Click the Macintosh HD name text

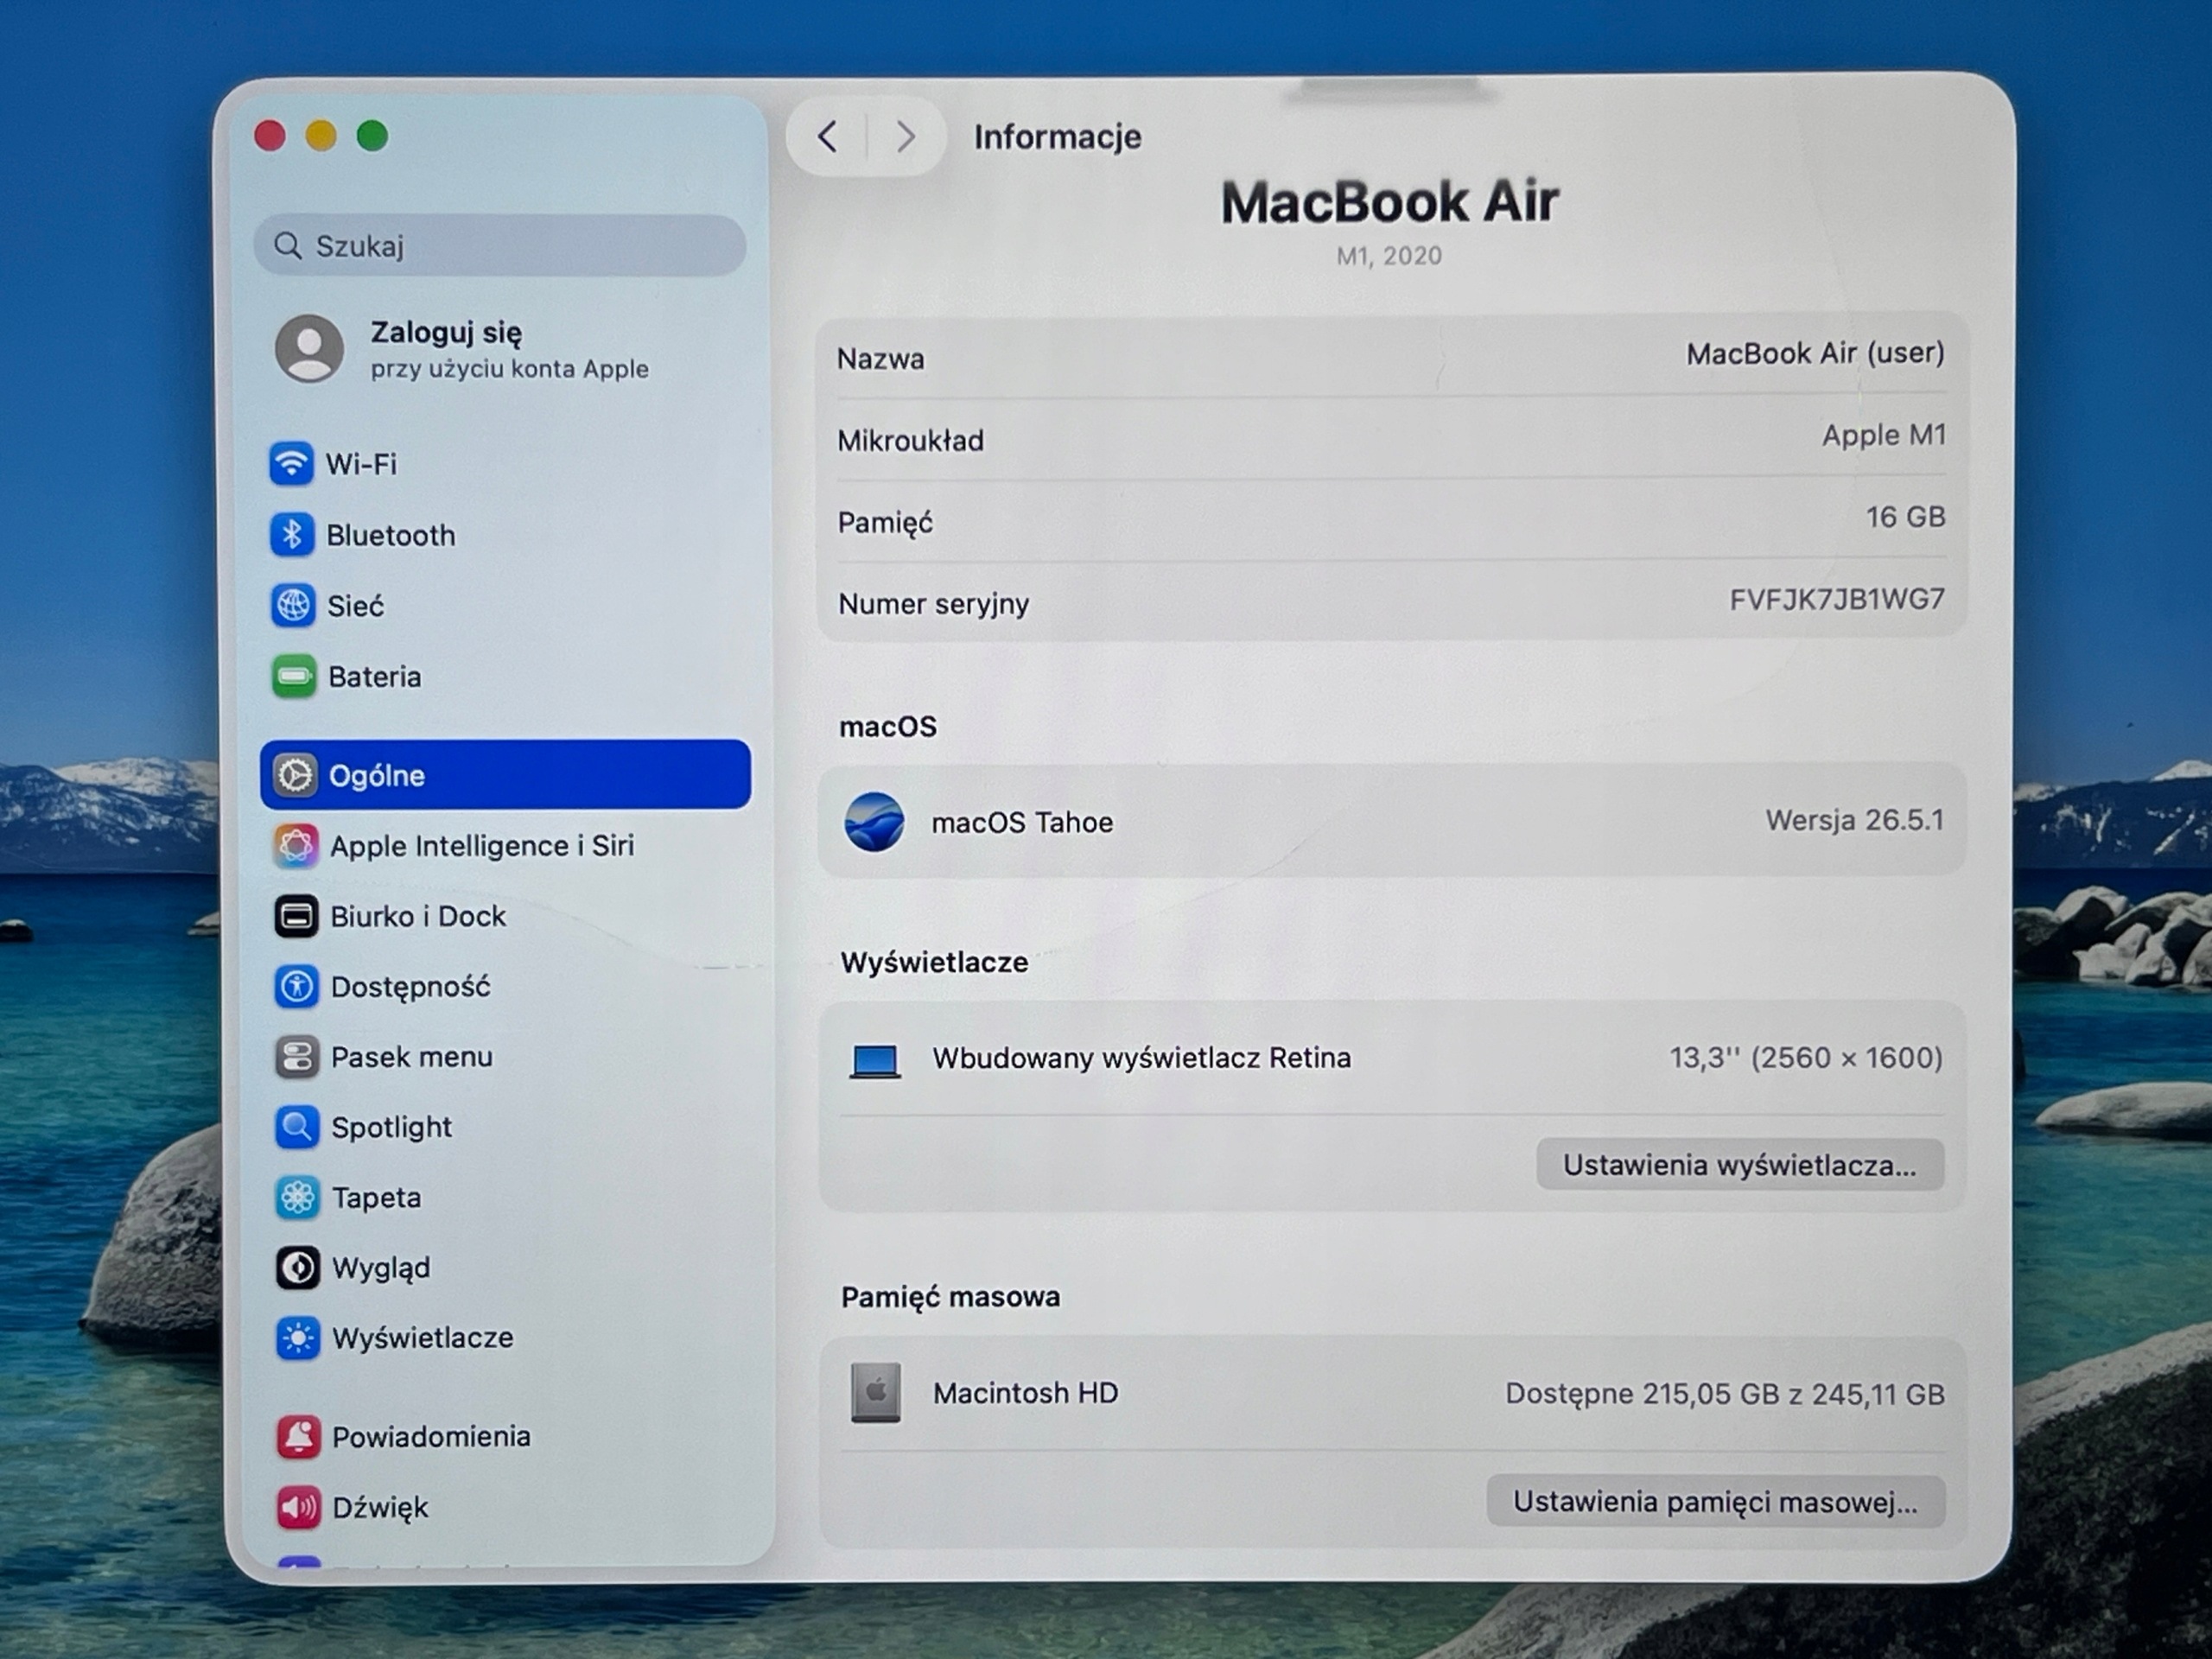[1026, 1393]
